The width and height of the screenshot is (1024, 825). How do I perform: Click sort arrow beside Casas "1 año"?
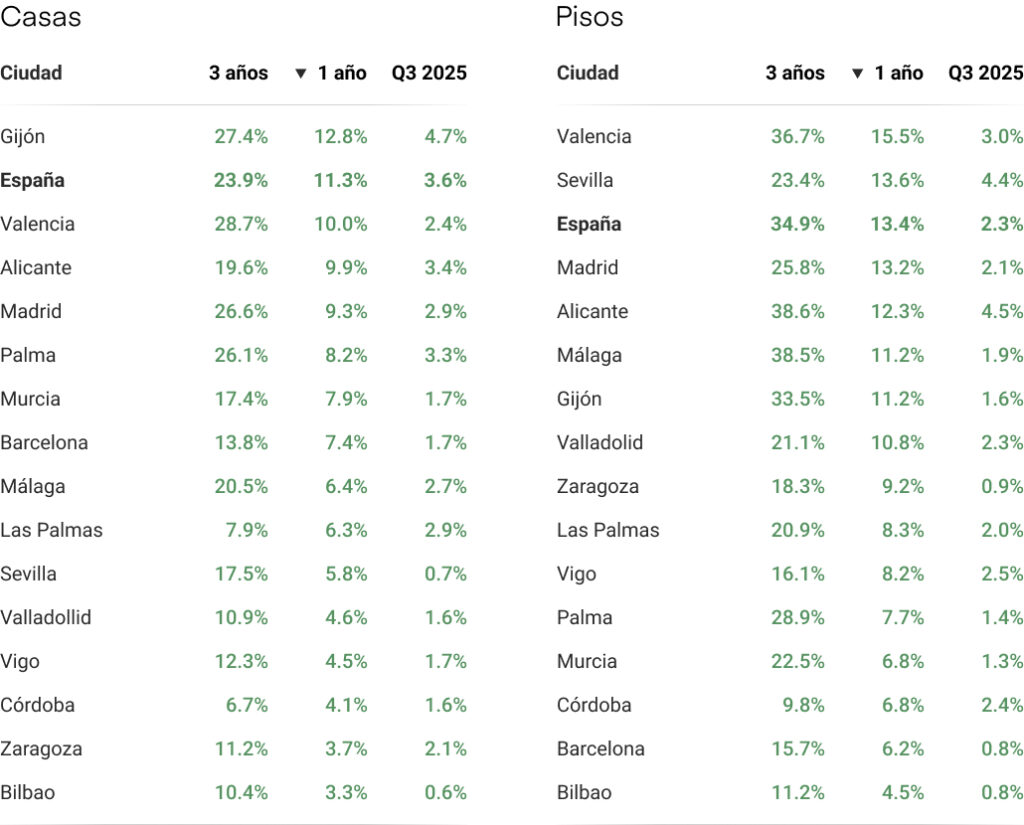click(300, 73)
